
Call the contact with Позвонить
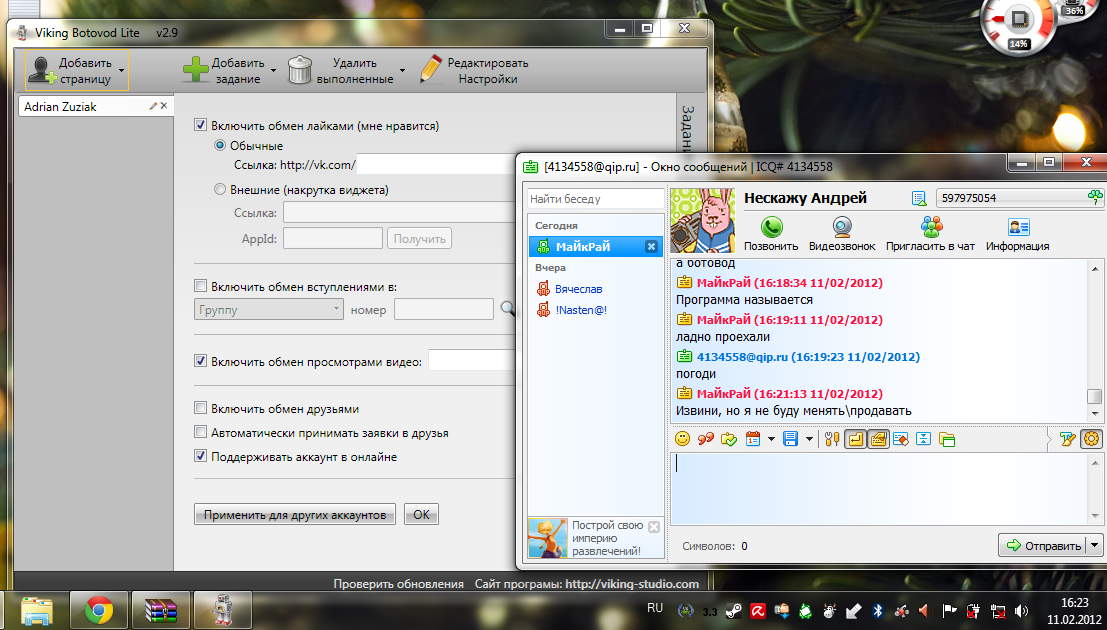[771, 234]
